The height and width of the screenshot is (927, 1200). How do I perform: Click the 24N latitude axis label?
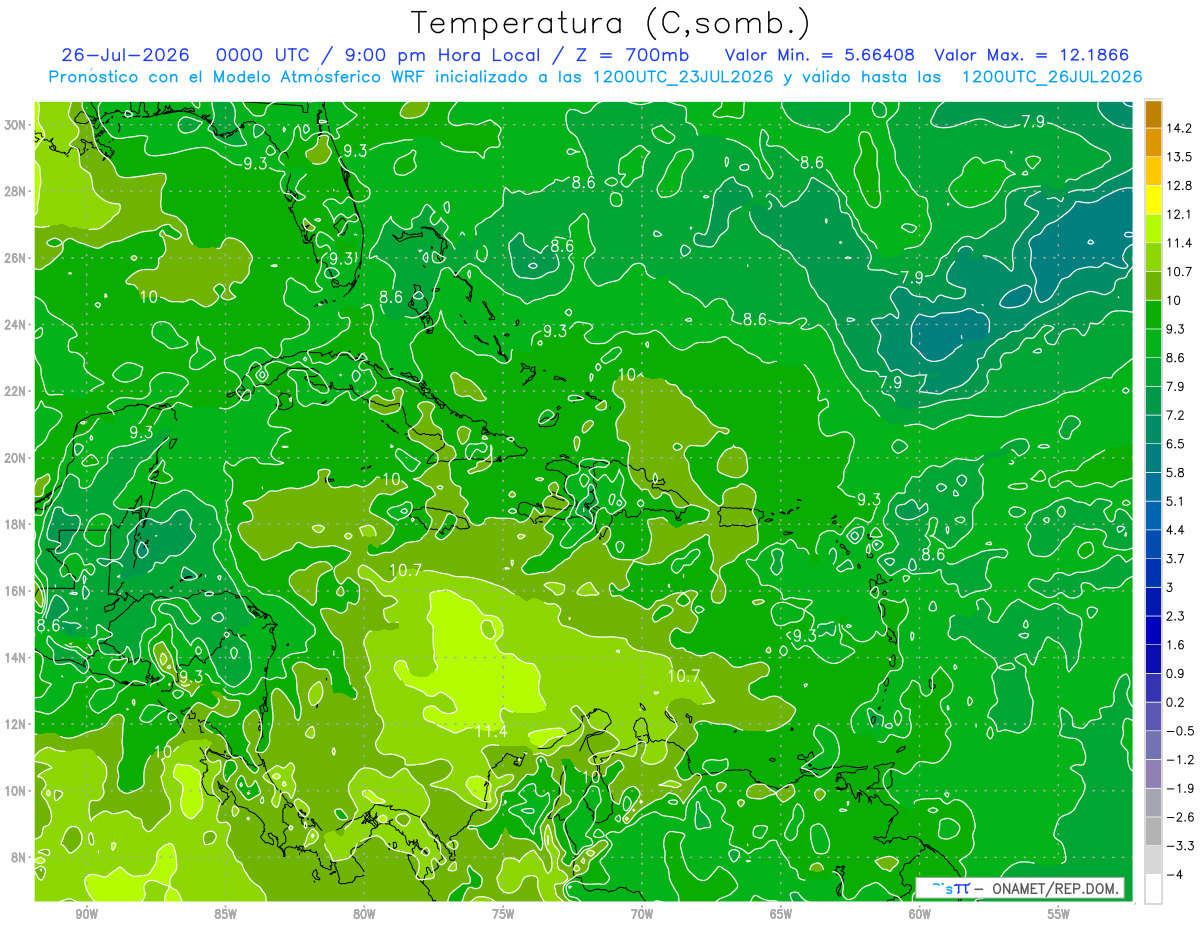[x=17, y=325]
